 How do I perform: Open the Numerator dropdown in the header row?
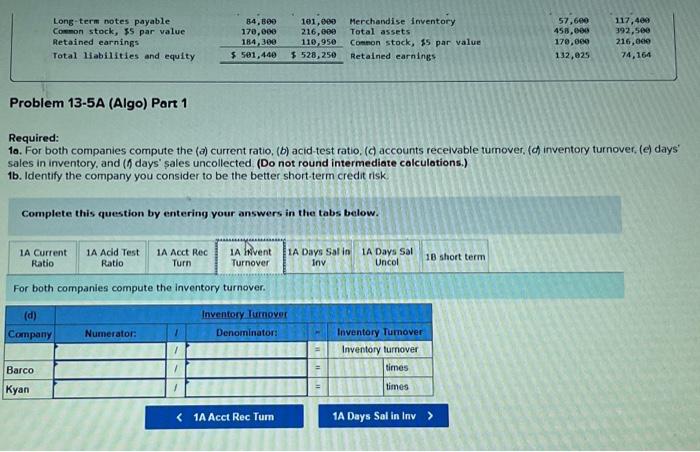[x=110, y=350]
